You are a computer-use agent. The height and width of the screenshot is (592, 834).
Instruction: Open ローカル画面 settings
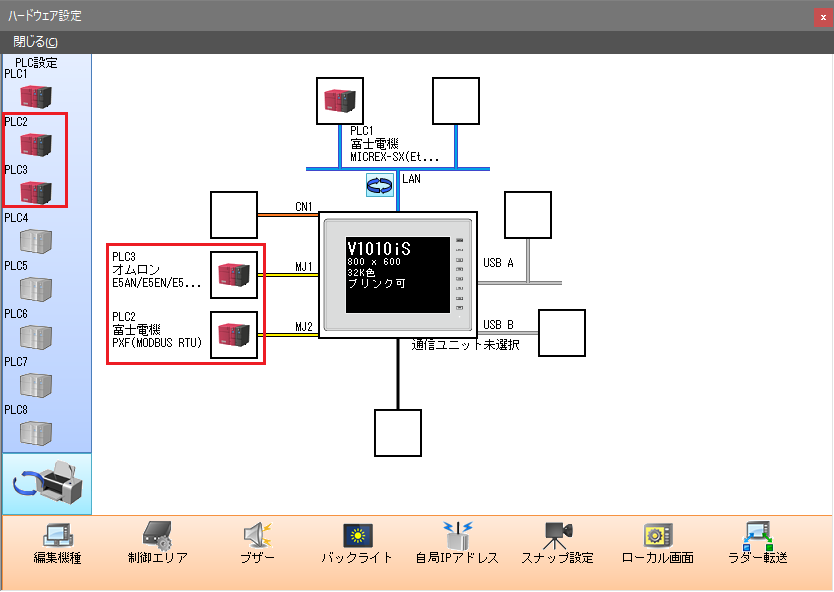(657, 543)
